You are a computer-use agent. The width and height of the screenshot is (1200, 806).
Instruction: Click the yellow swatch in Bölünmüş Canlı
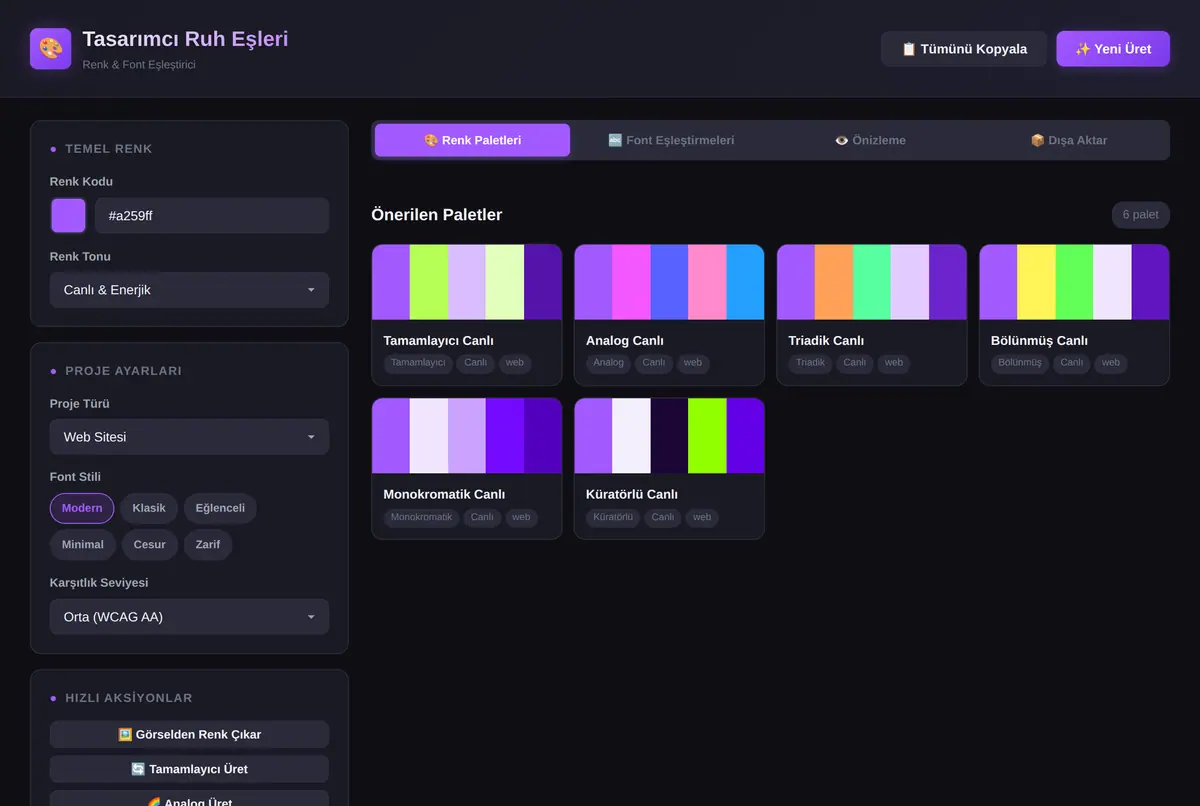[1036, 282]
